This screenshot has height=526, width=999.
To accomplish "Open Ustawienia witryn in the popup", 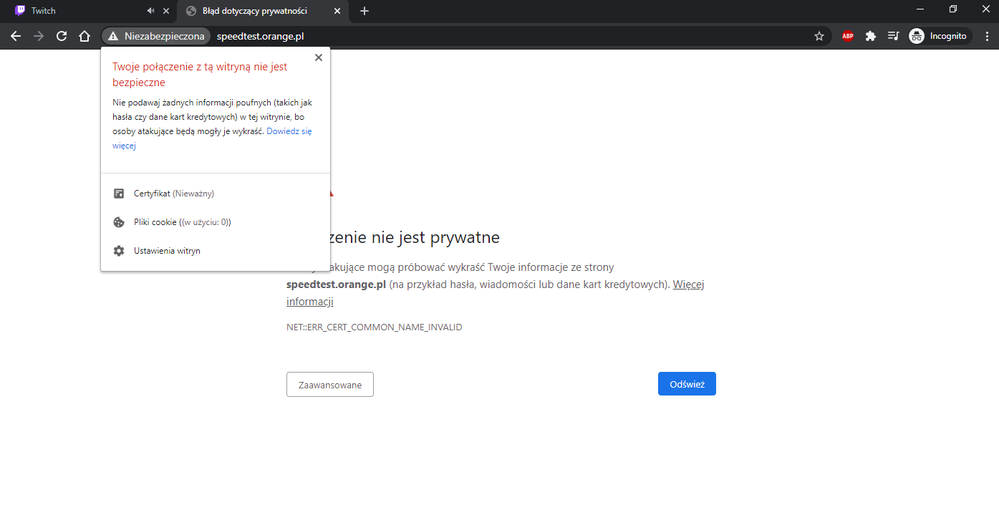I will (166, 251).
